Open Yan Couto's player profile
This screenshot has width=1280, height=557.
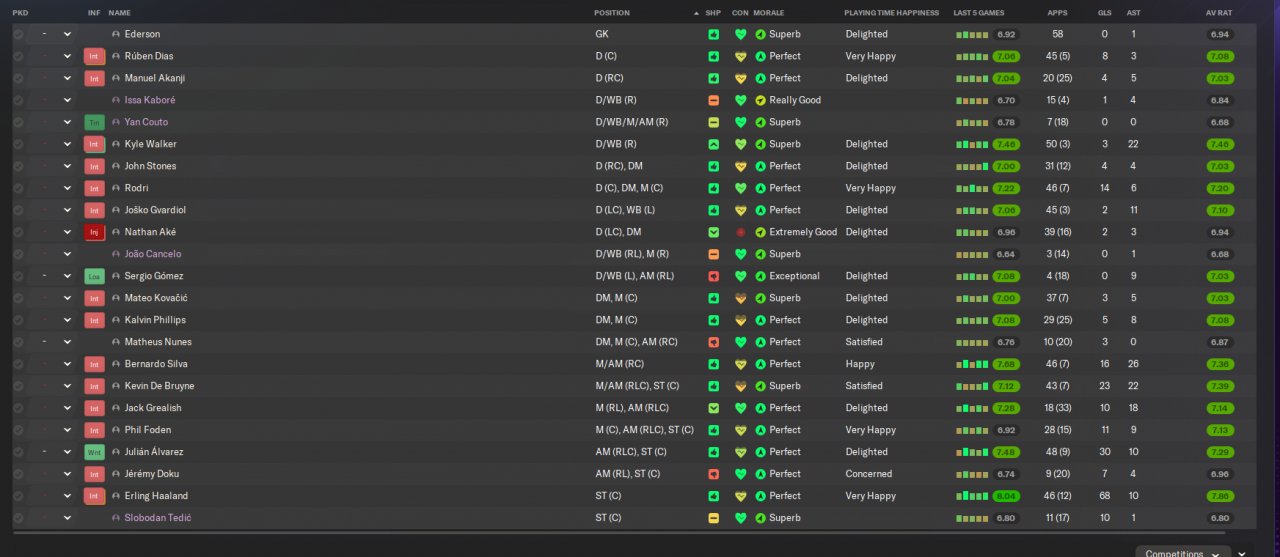146,122
